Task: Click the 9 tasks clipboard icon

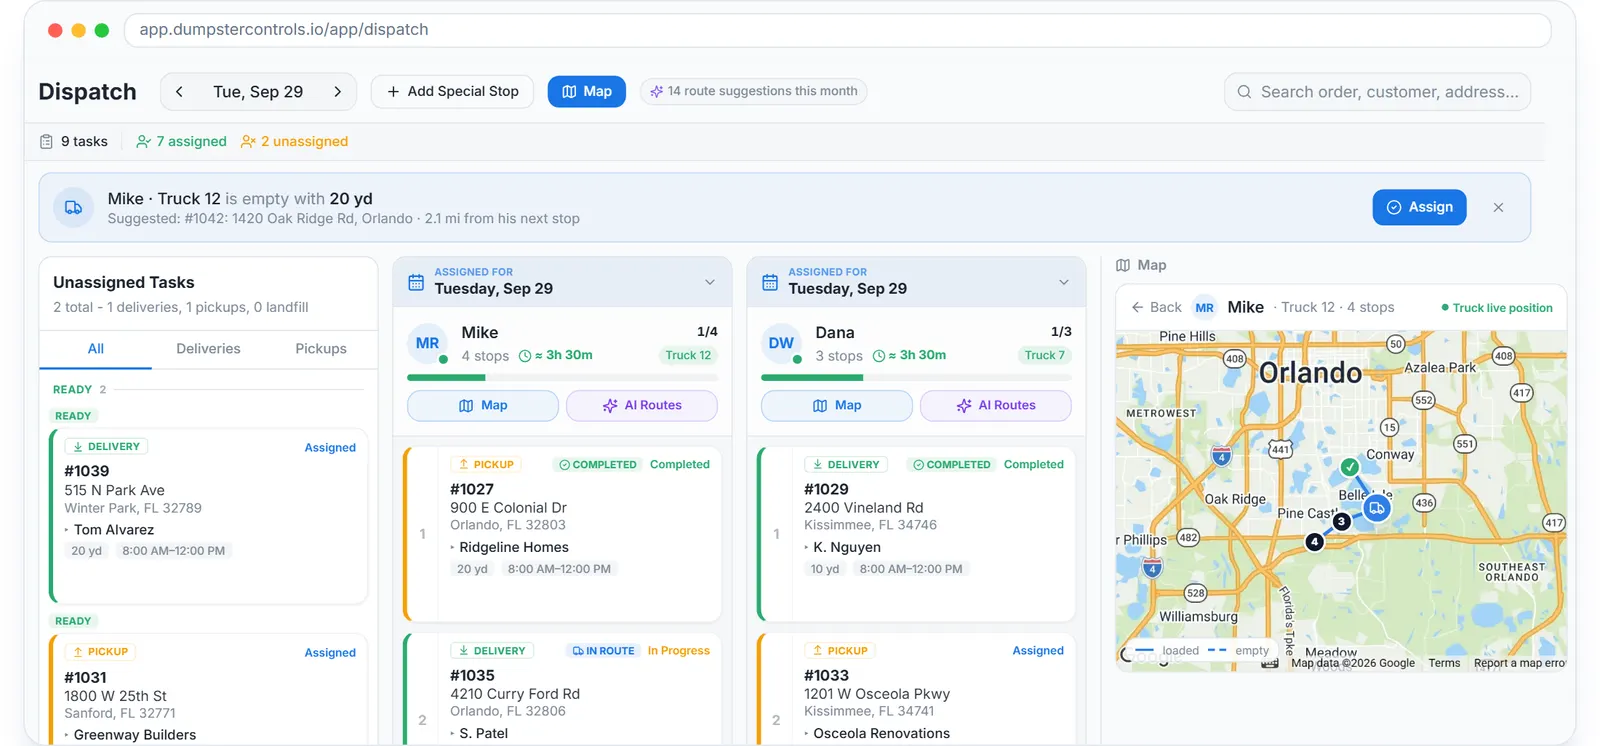Action: [46, 142]
